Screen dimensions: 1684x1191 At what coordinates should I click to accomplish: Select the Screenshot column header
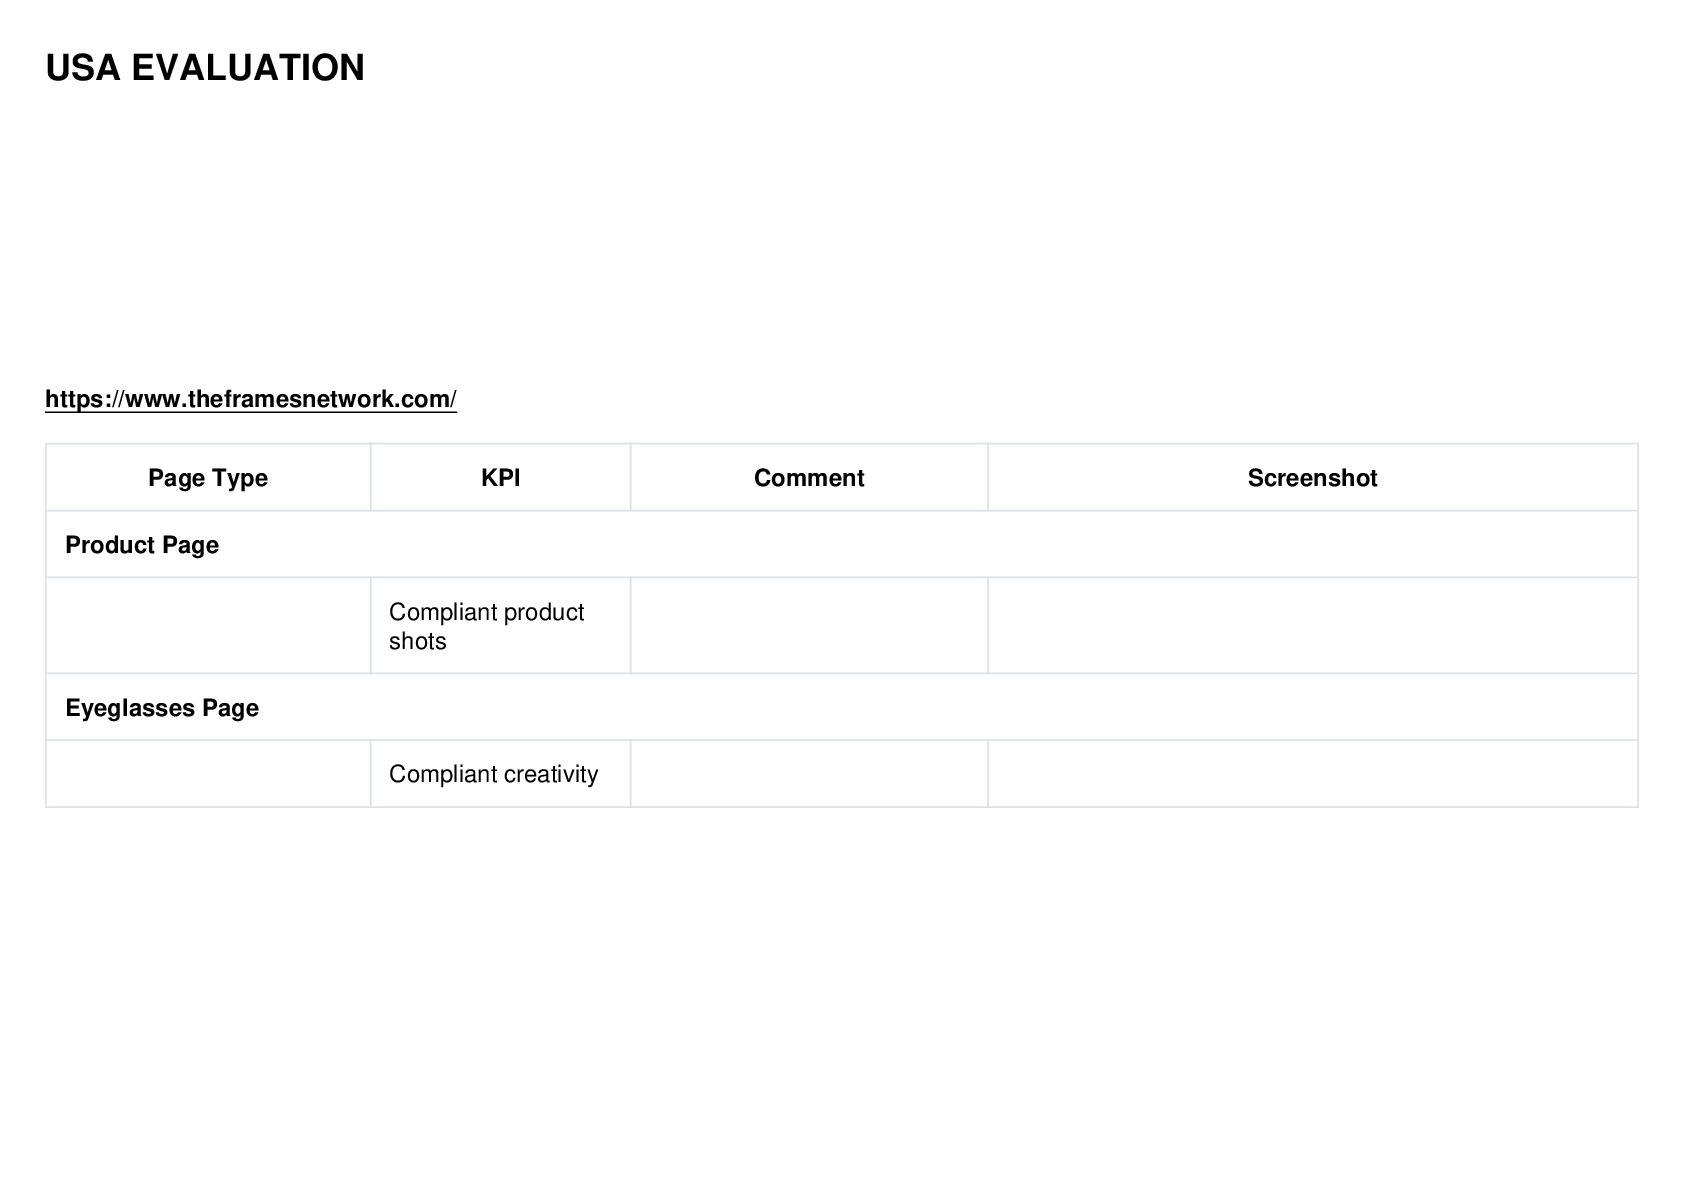[1312, 477]
